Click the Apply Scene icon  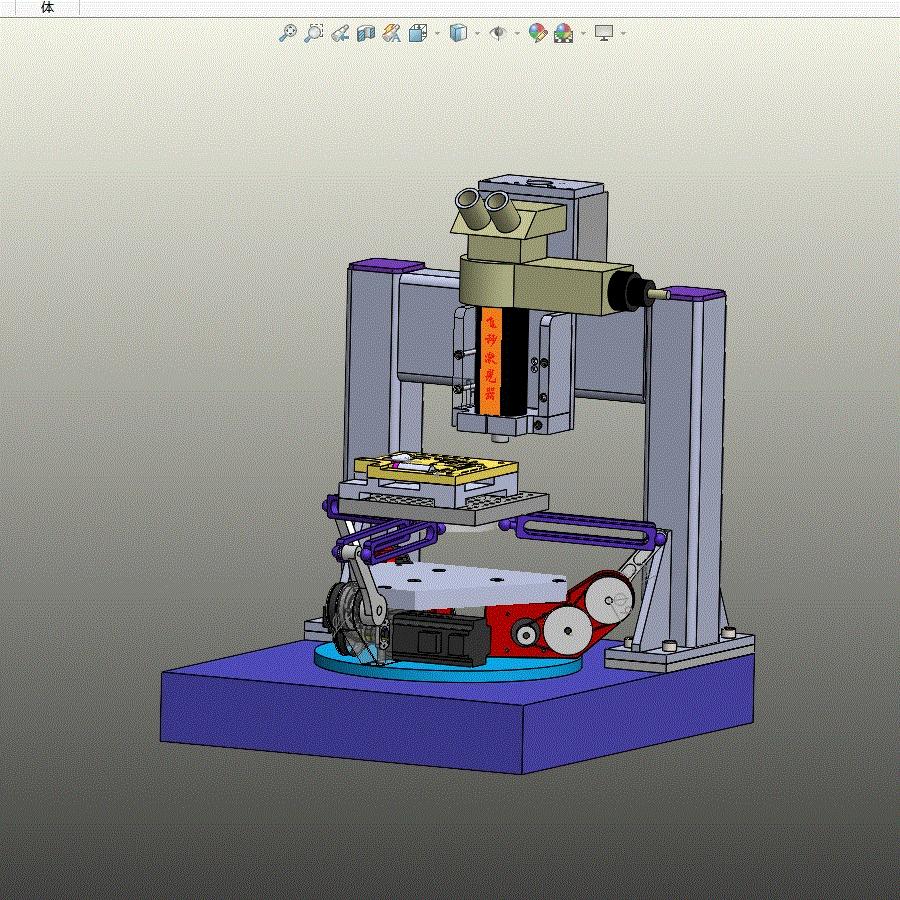(564, 33)
